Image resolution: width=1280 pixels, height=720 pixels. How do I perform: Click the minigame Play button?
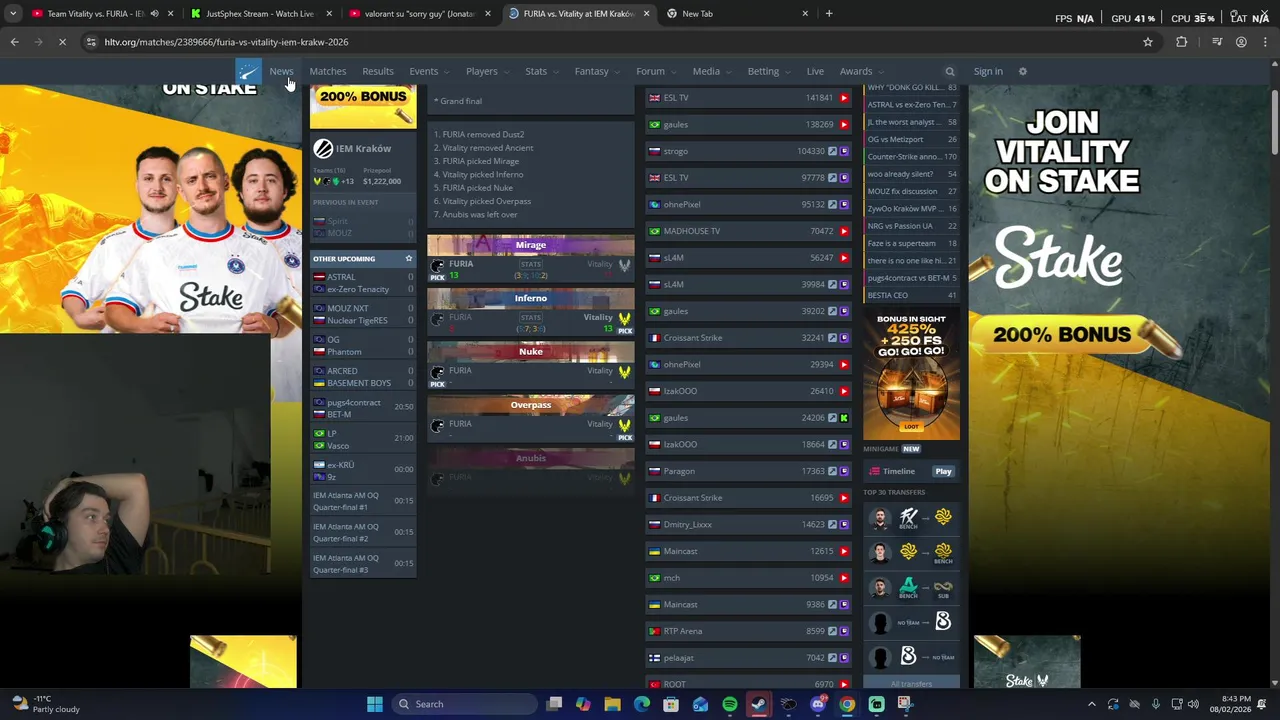pos(943,471)
